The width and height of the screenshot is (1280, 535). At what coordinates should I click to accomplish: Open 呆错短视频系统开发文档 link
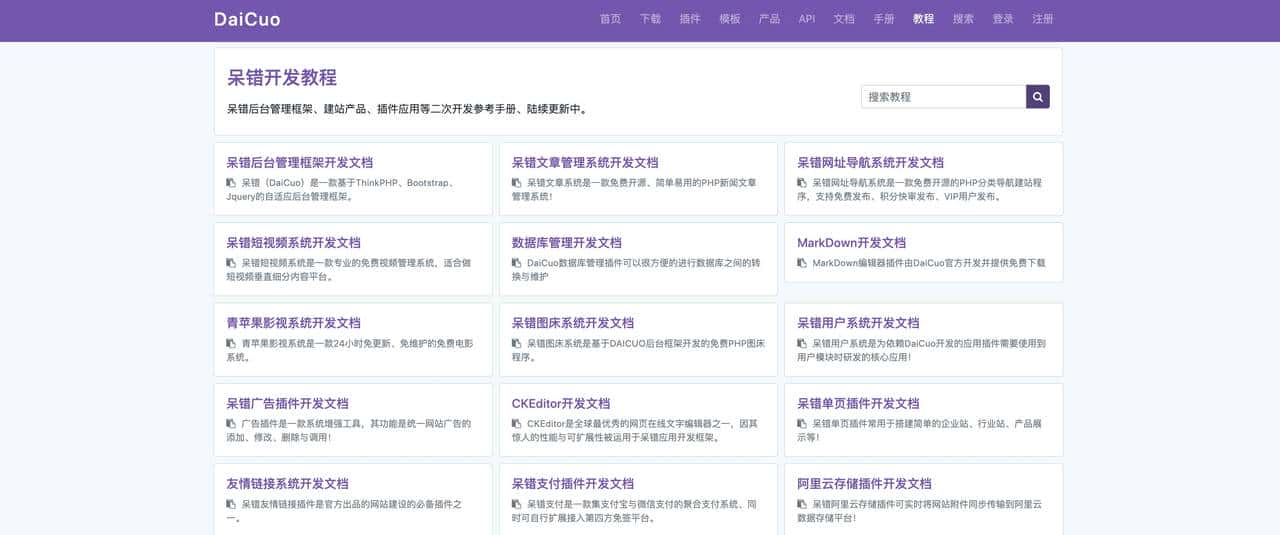point(293,242)
